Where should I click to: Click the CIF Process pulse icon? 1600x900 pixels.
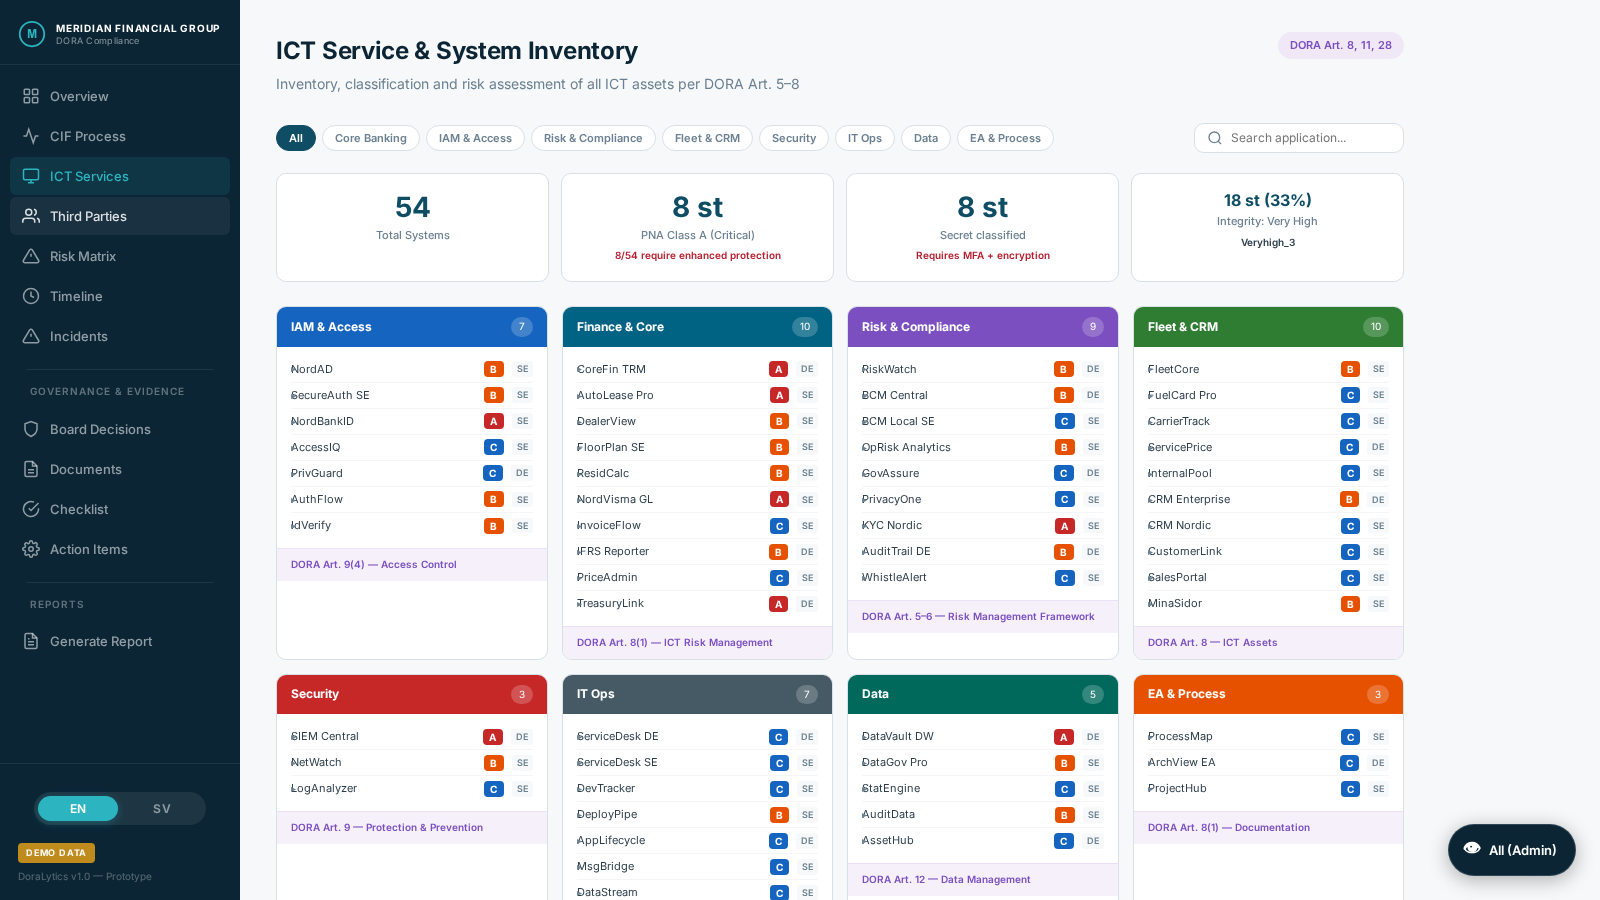pyautogui.click(x=31, y=136)
